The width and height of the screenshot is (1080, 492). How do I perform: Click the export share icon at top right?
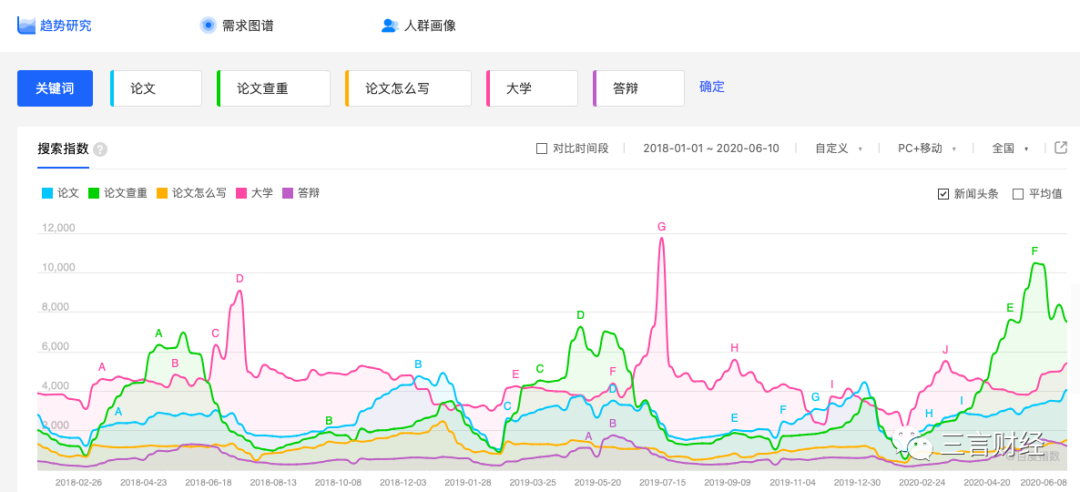tap(1061, 147)
